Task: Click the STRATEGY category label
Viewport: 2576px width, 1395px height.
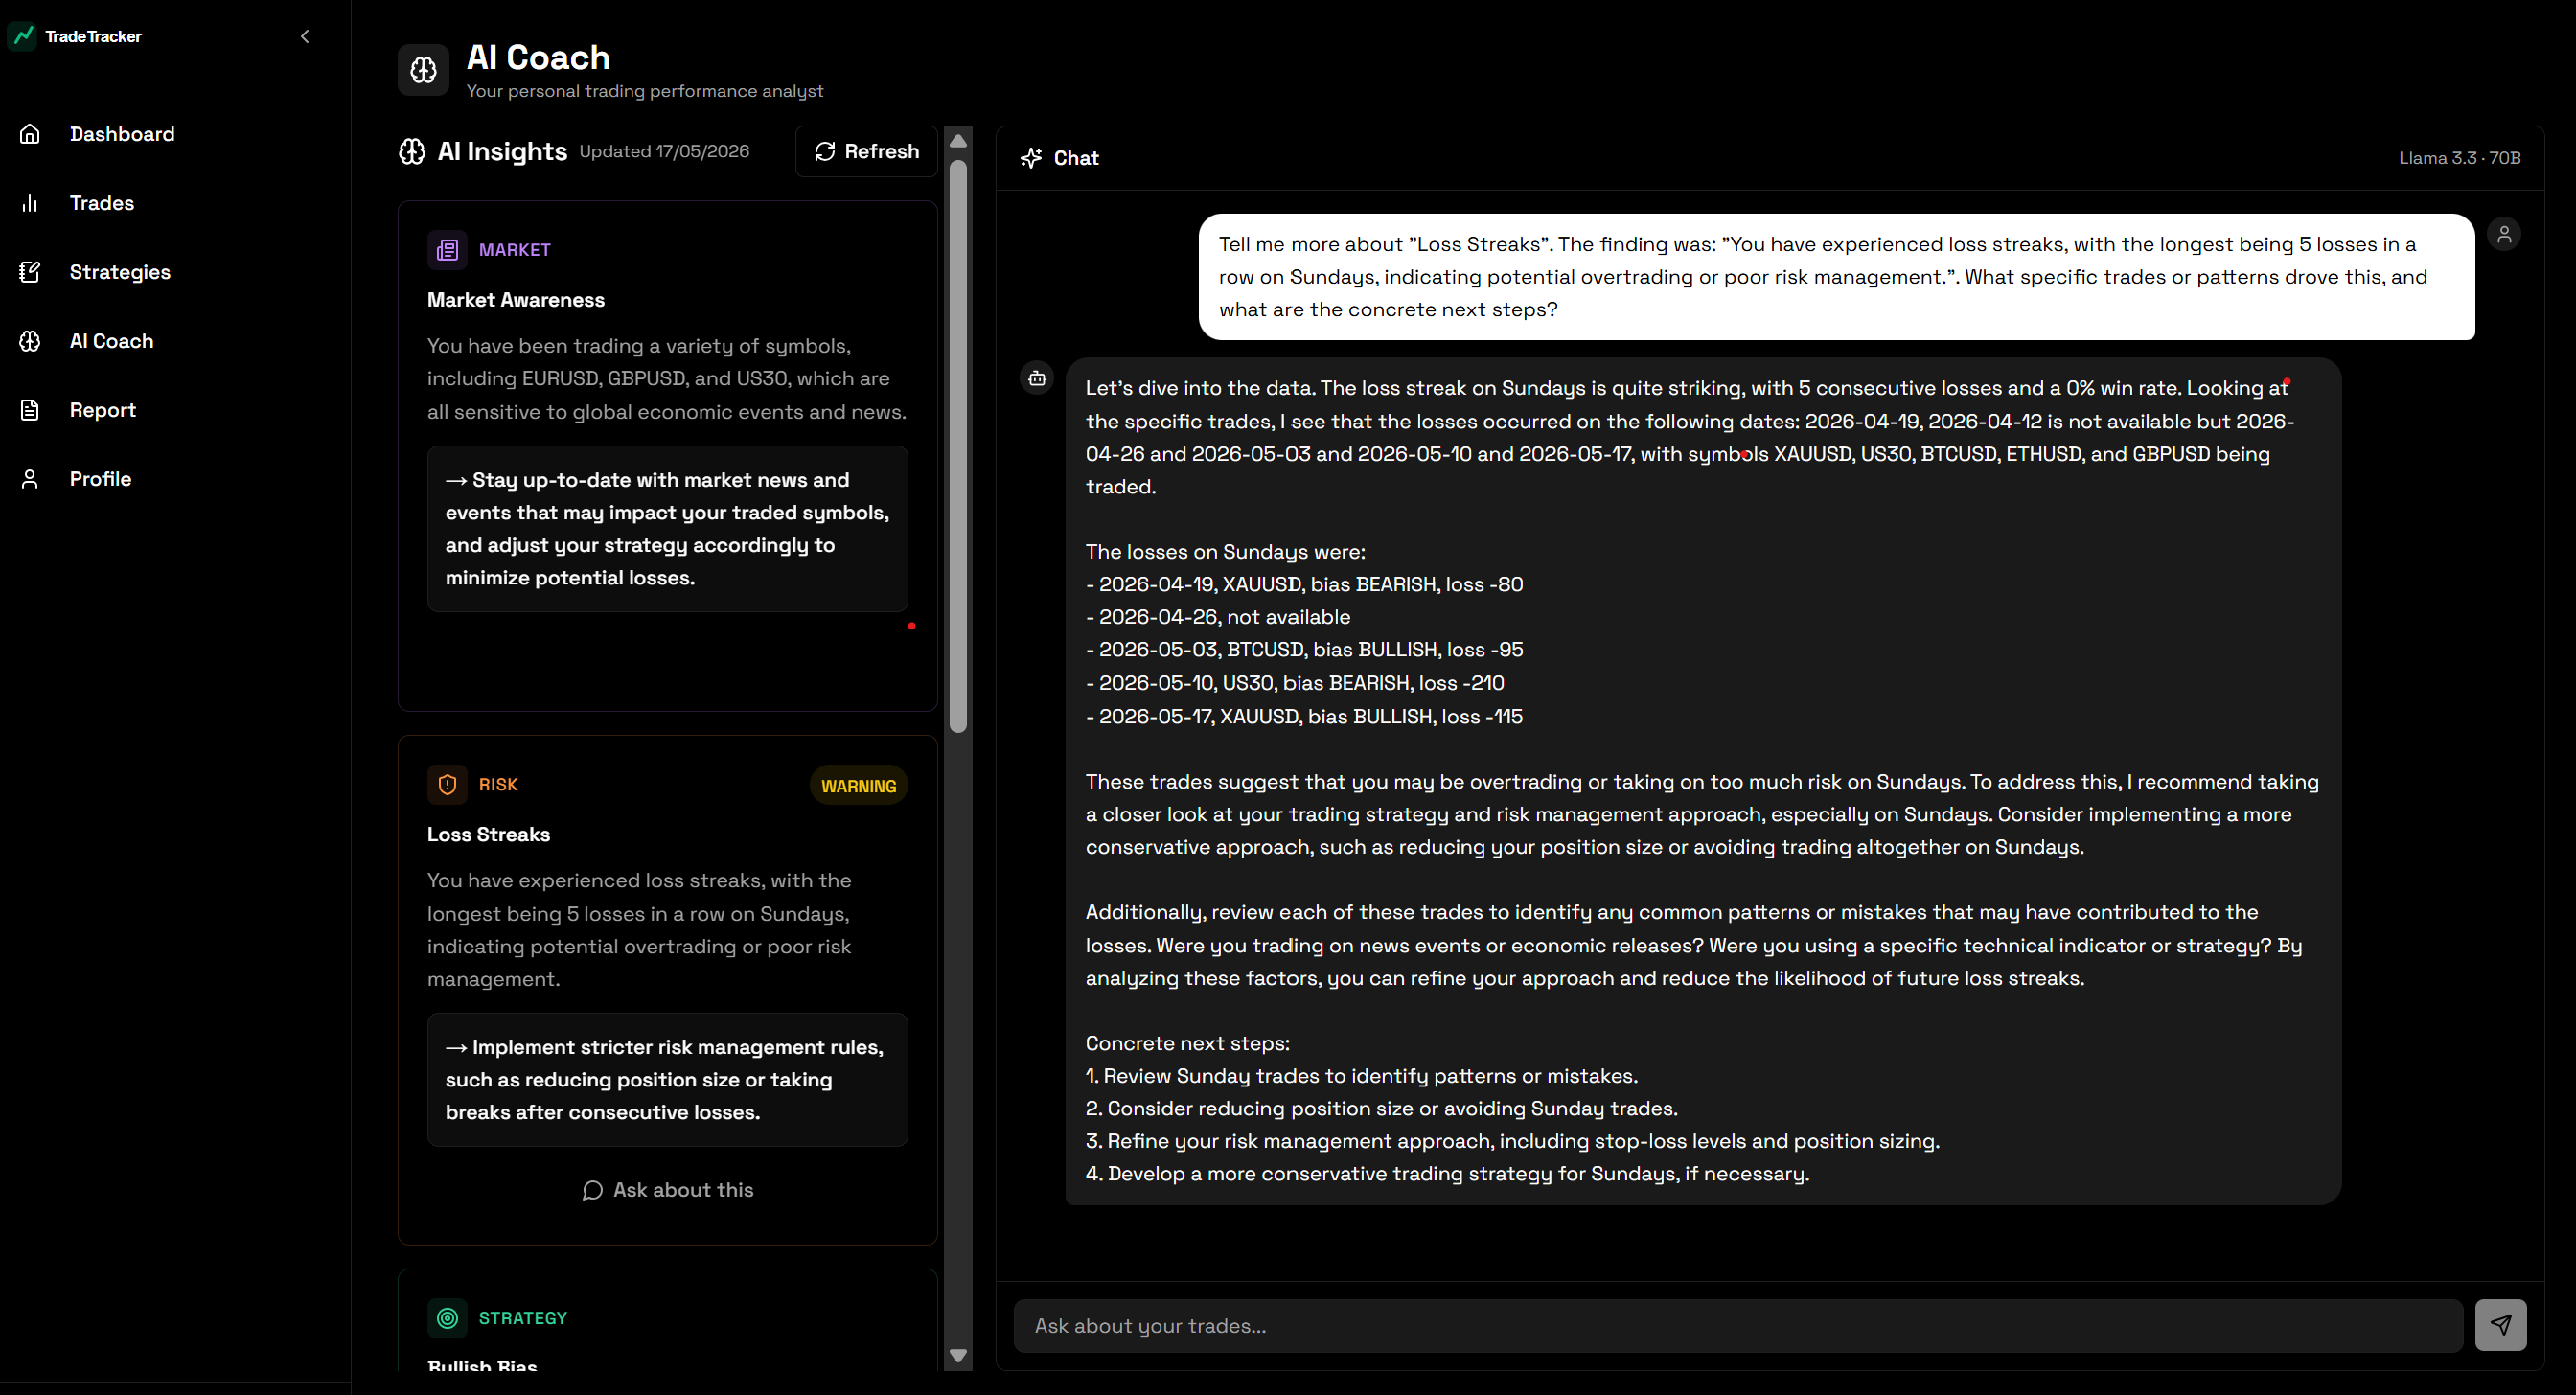Action: tap(523, 1318)
